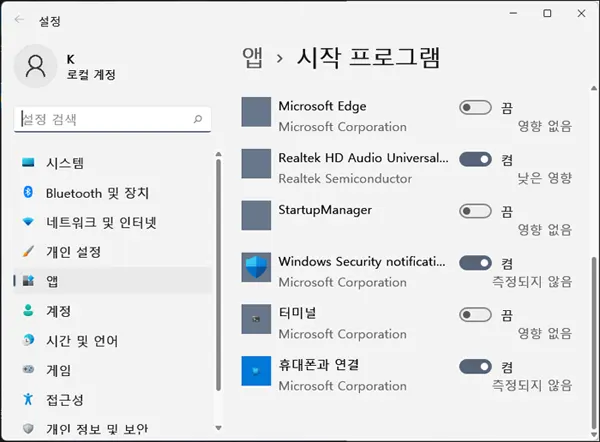Click the sidebar scrollbar thumb
The width and height of the screenshot is (600, 442).
tap(218, 275)
